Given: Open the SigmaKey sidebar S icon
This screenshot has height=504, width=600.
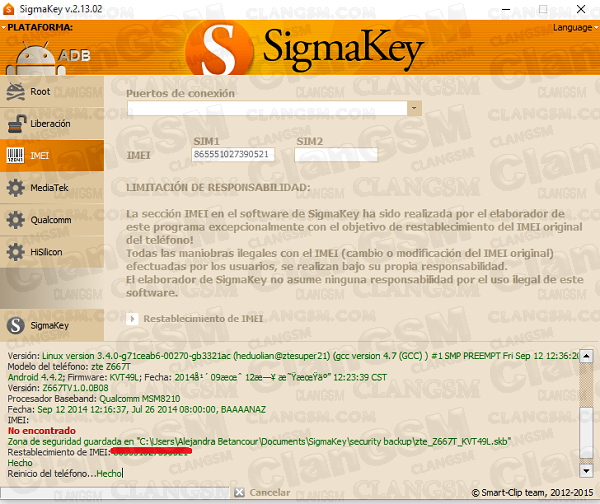Looking at the screenshot, I should (x=16, y=325).
